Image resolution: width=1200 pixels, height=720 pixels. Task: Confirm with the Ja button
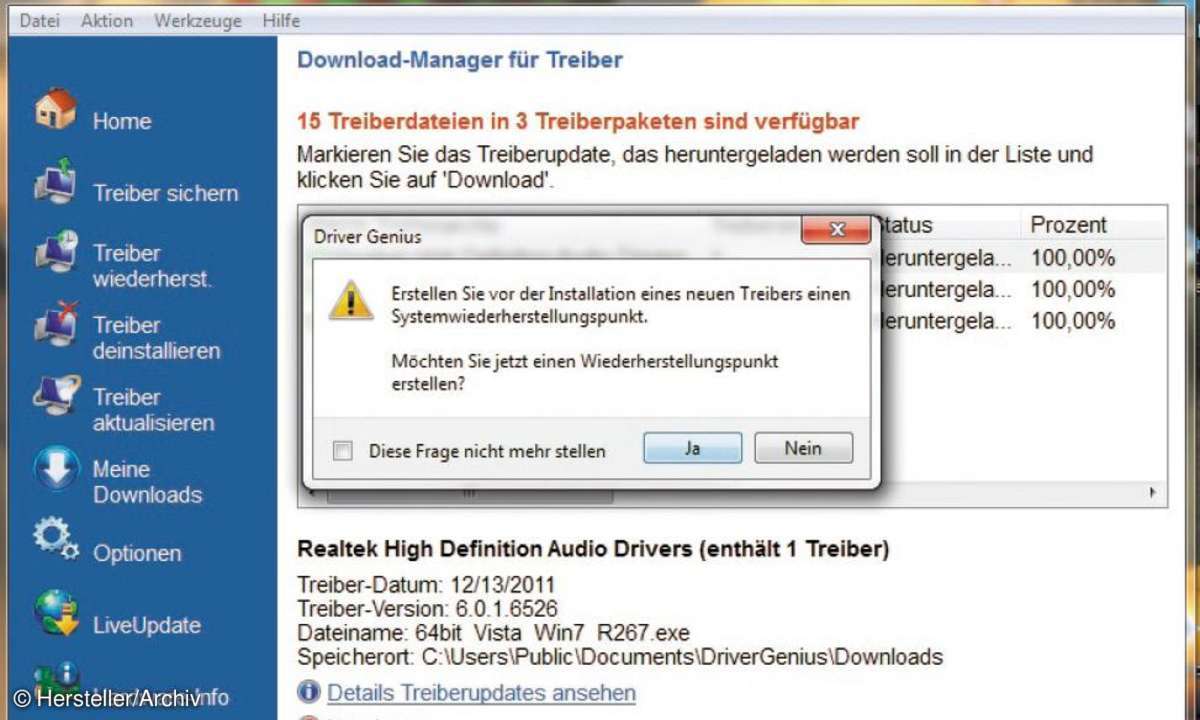[x=692, y=448]
